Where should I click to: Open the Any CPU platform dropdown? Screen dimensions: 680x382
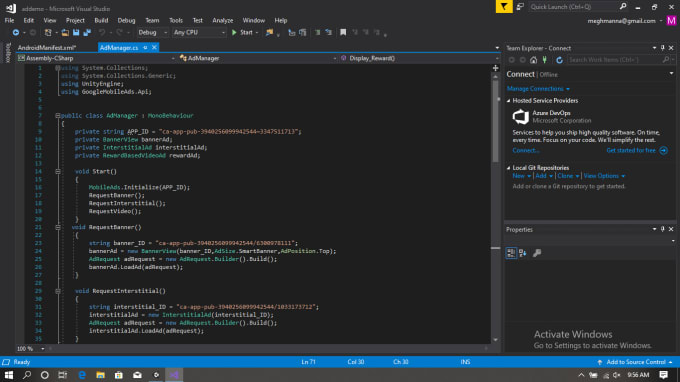[199, 33]
